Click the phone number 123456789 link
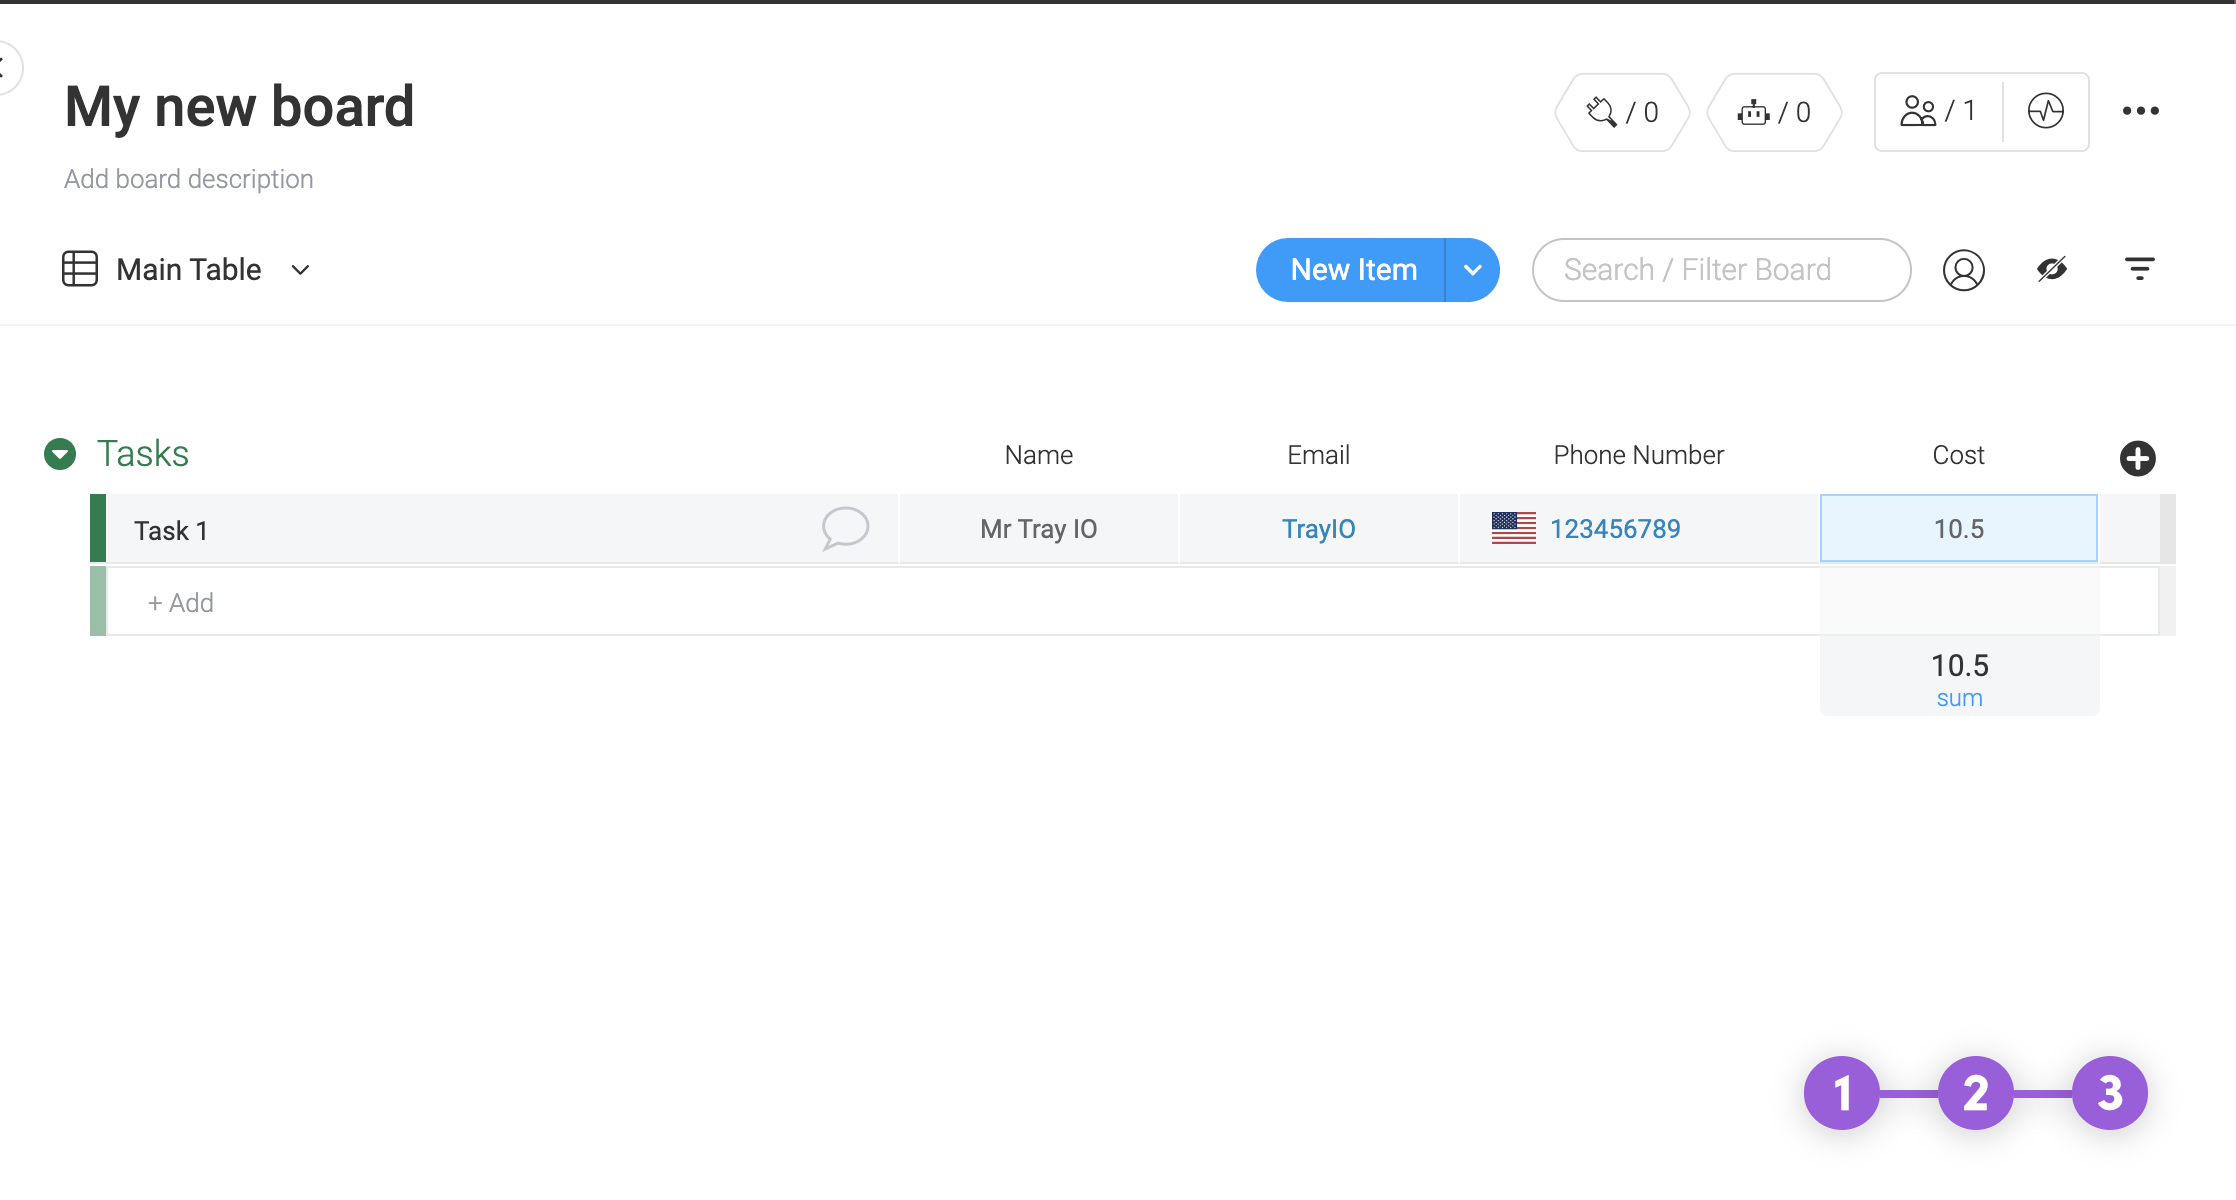 click(1614, 529)
